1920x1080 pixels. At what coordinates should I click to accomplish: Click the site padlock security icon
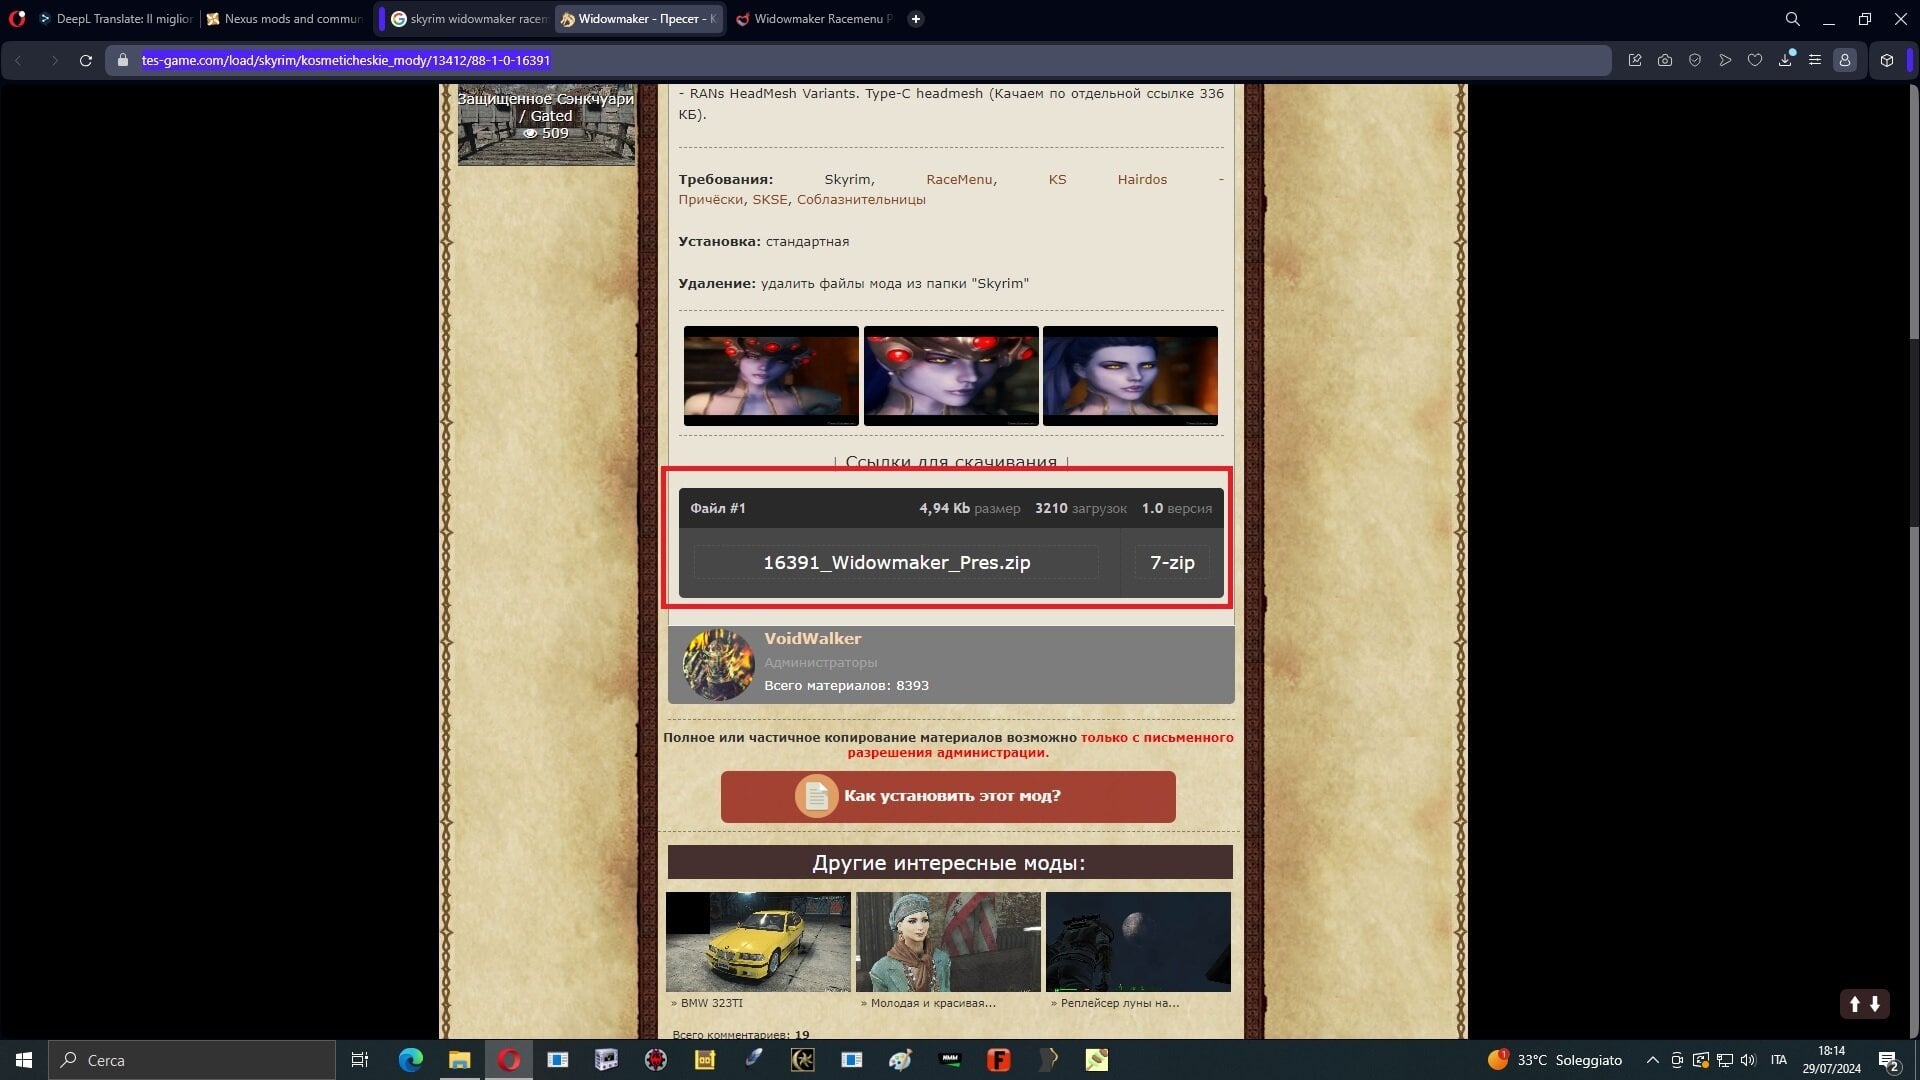123,60
